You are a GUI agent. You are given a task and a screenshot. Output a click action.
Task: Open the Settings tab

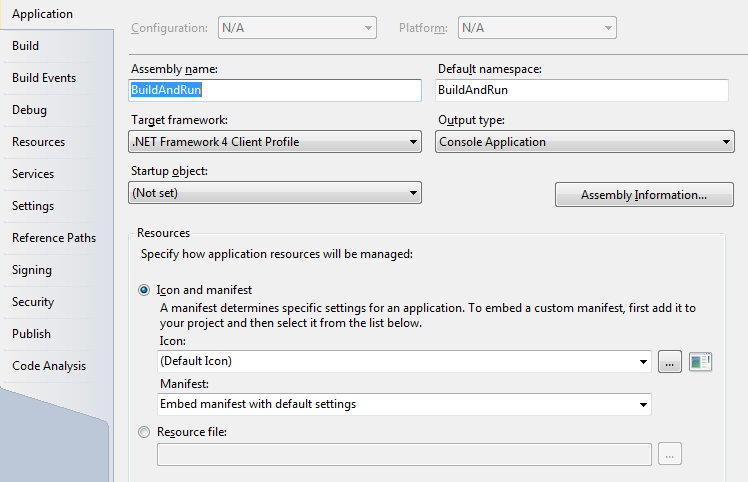click(33, 206)
